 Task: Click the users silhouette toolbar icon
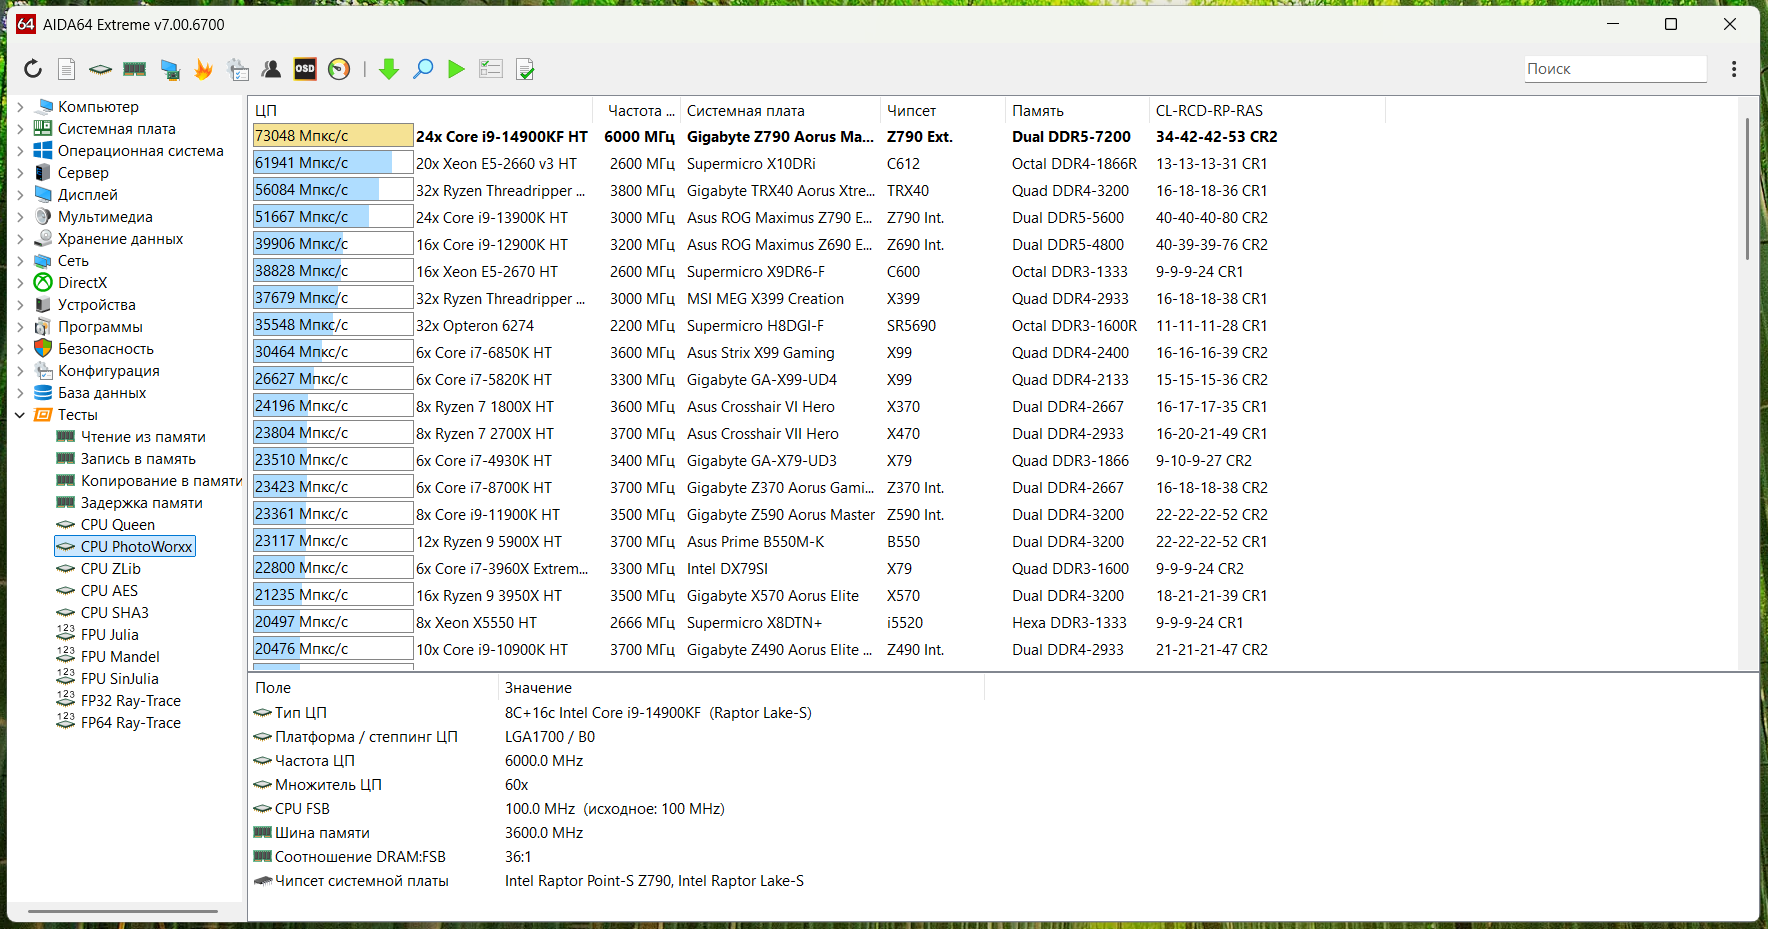coord(271,69)
